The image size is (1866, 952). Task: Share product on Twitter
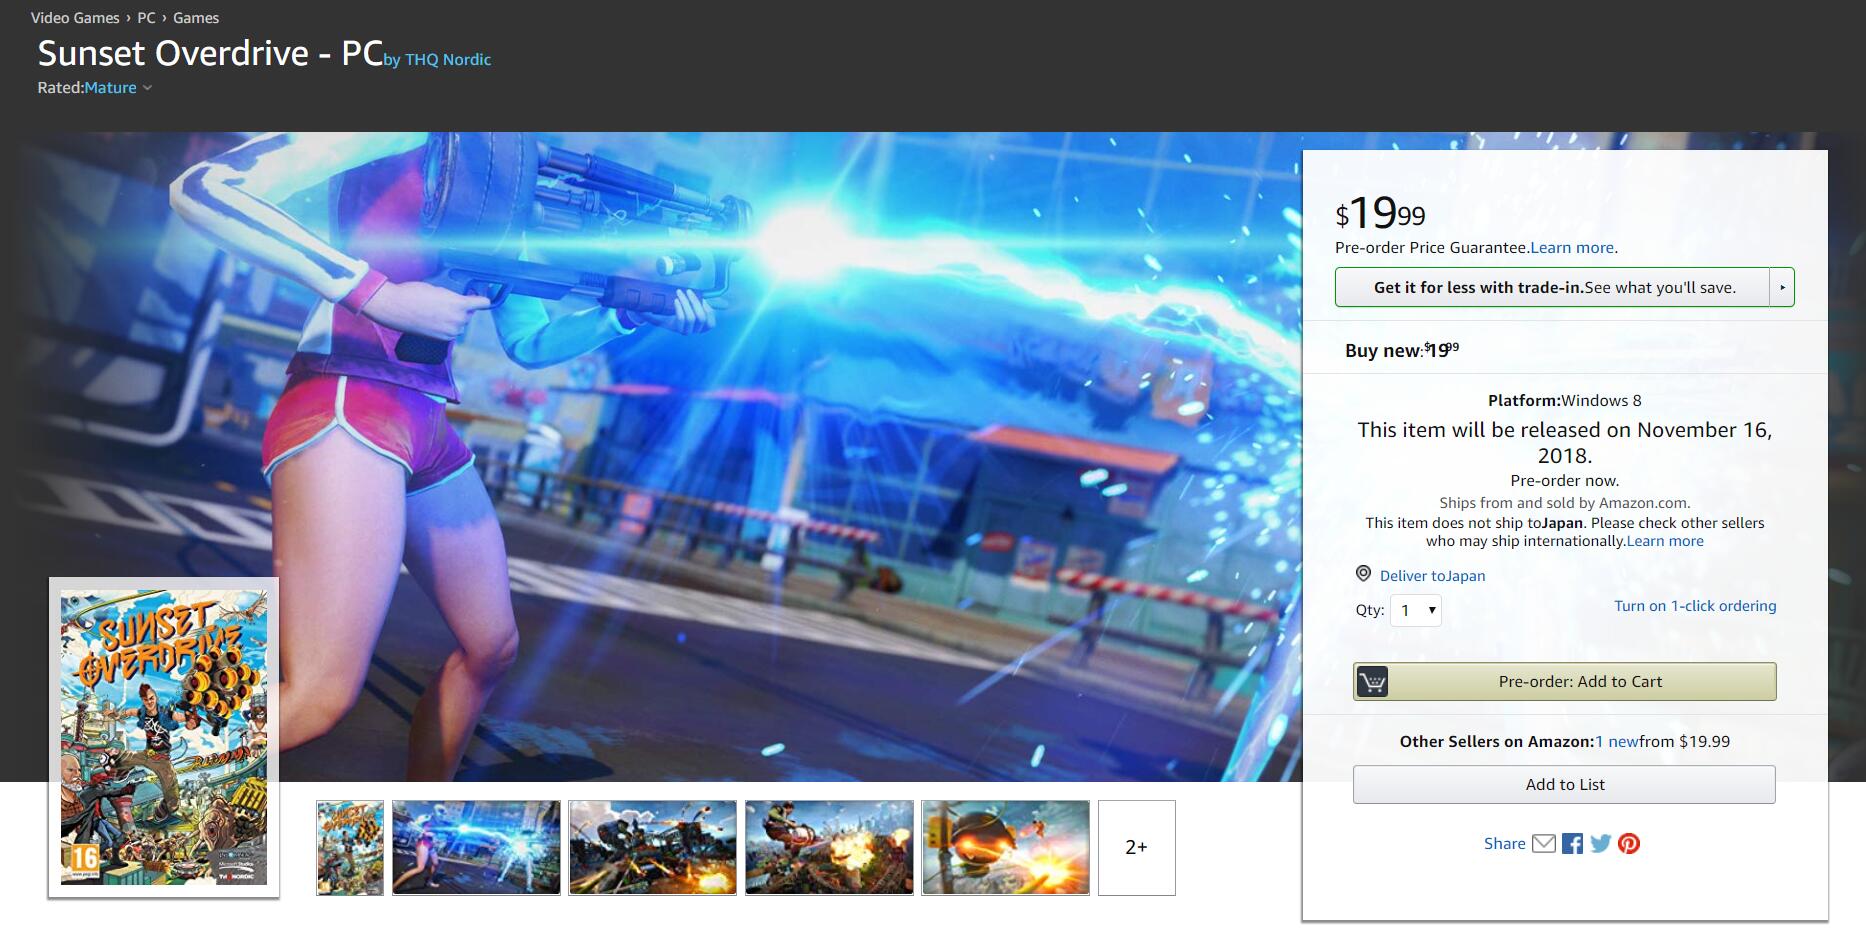tap(1600, 843)
